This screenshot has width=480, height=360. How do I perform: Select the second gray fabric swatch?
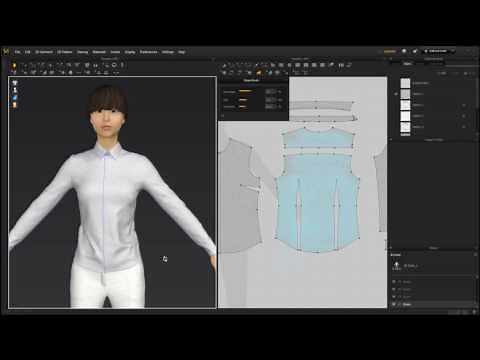click(x=405, y=94)
